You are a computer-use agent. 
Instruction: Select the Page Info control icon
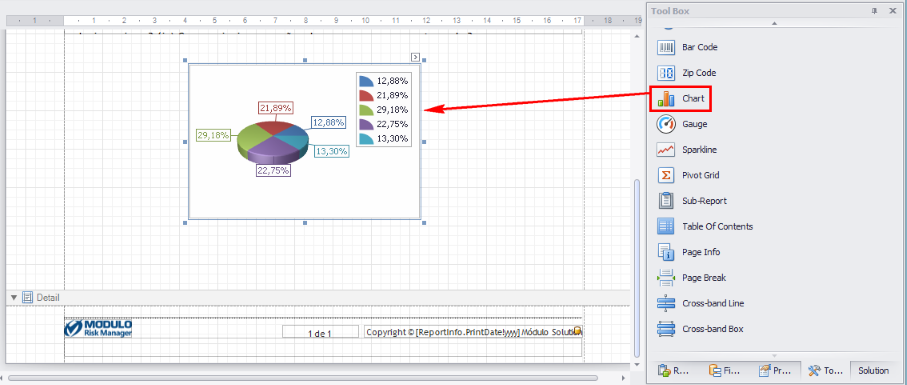666,252
